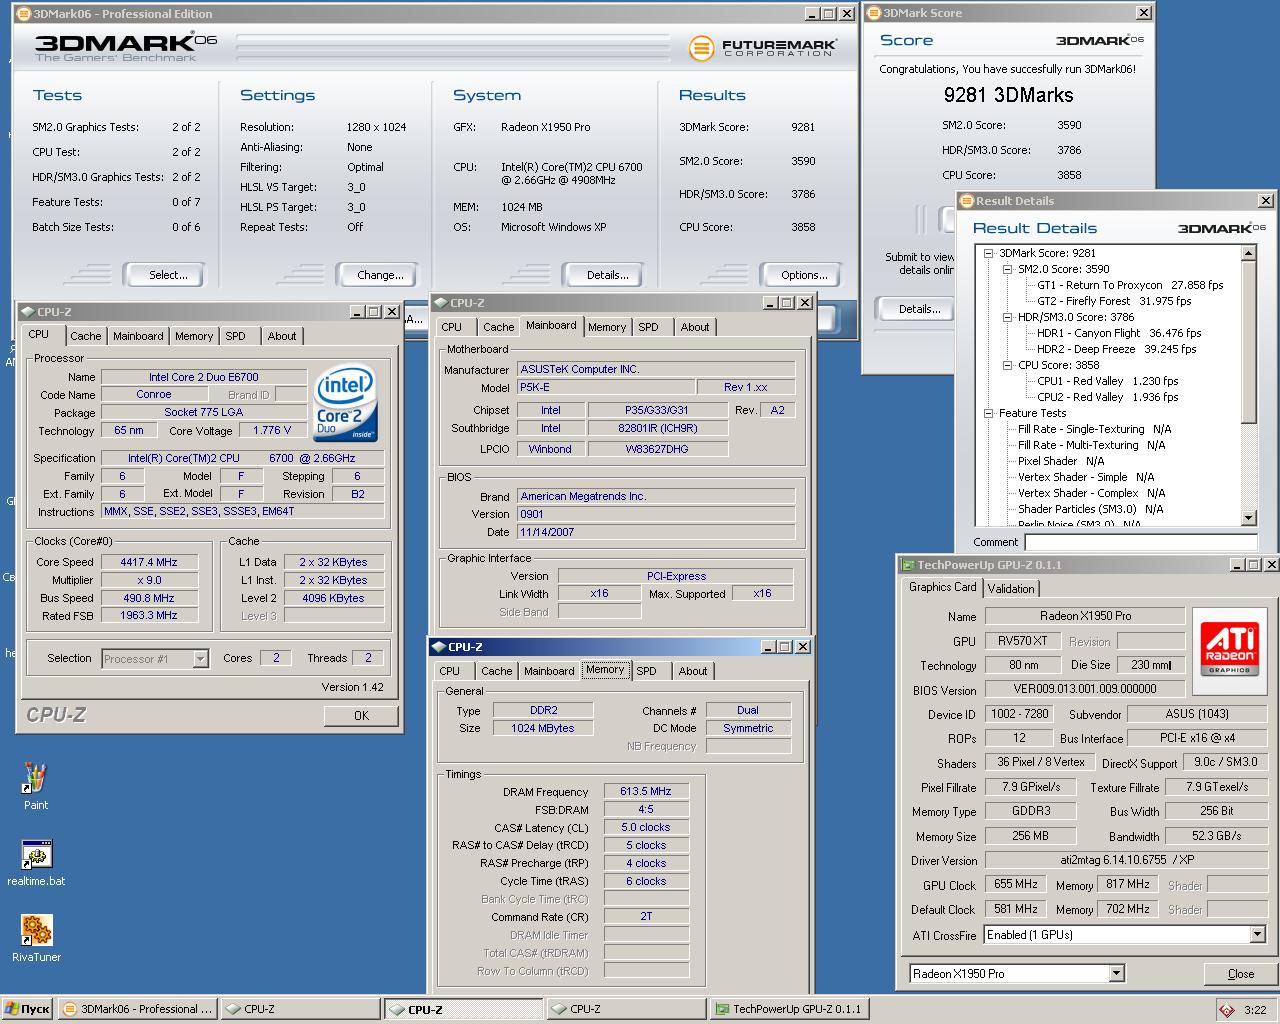1280x1024 pixels.
Task: Click the Futuremark logo in 3DMark06
Action: click(763, 47)
